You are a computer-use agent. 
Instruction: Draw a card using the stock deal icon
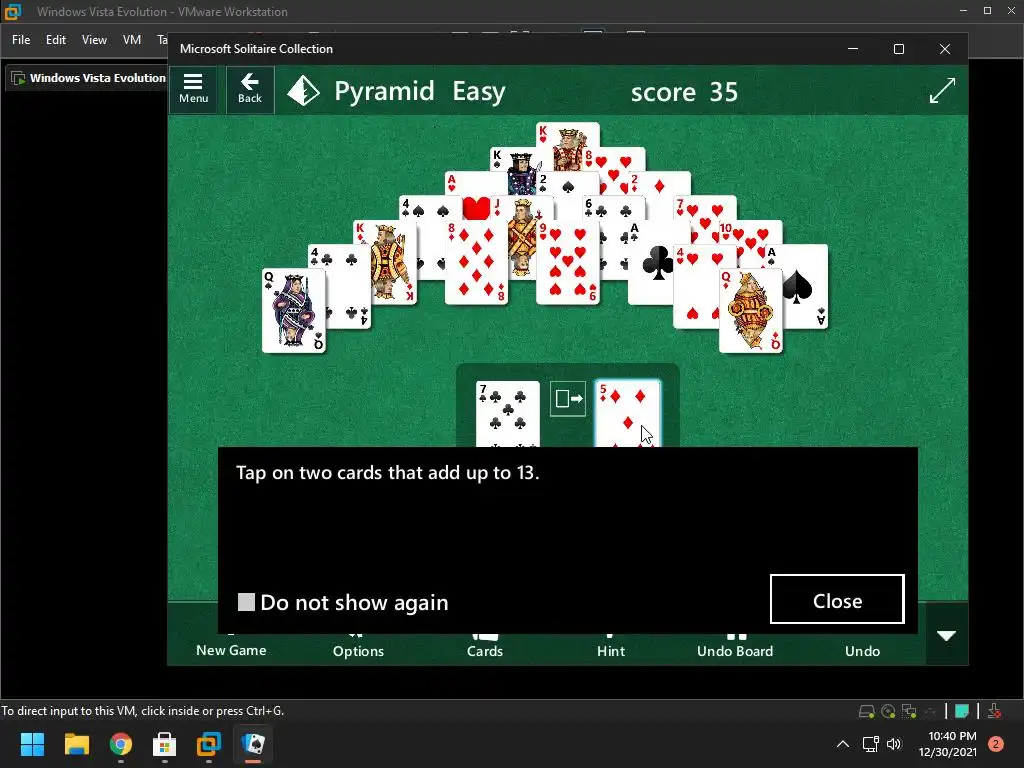tap(568, 398)
